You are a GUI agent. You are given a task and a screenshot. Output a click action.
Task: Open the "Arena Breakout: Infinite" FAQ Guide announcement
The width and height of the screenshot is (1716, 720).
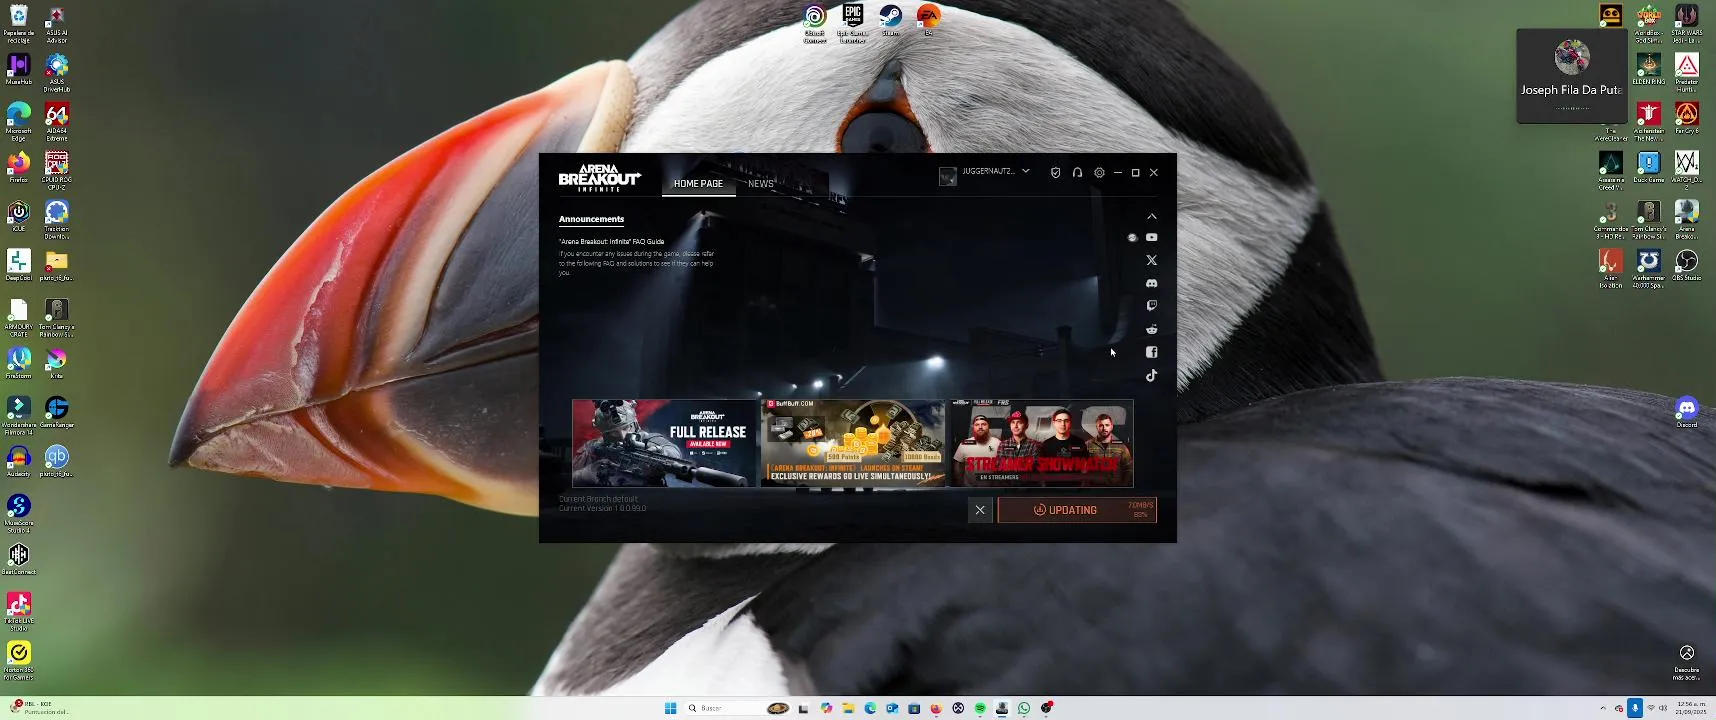(x=612, y=241)
